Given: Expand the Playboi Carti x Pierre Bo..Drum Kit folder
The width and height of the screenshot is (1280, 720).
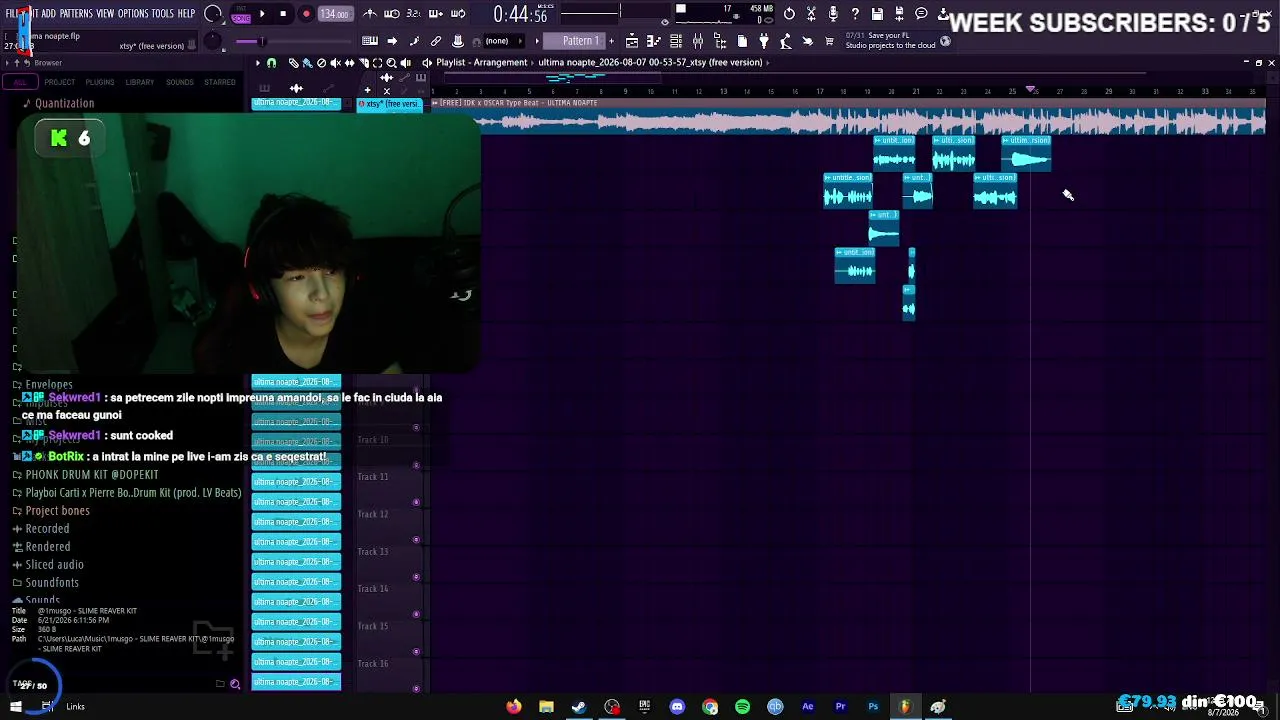Looking at the screenshot, I should point(127,493).
